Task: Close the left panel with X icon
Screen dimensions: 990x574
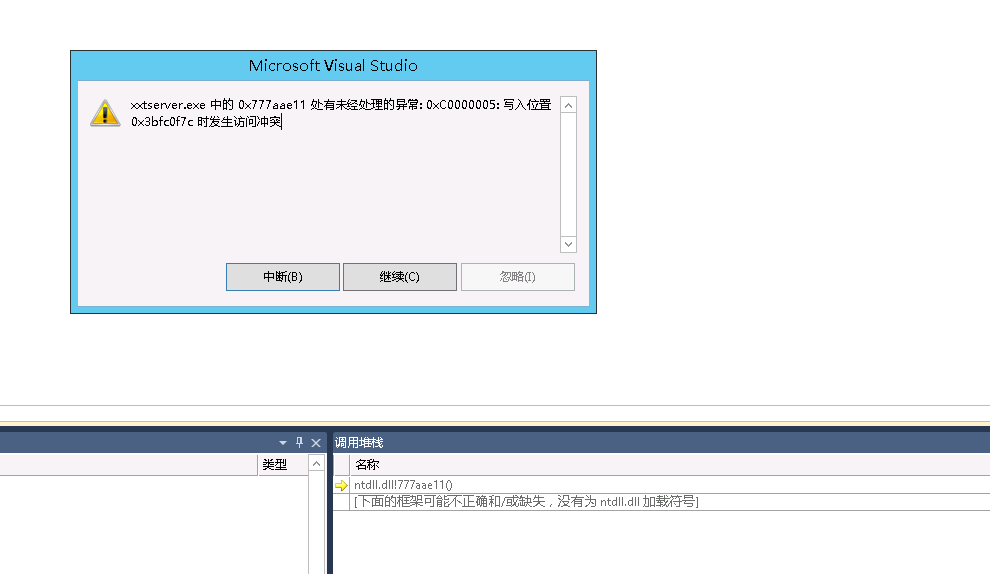Action: [x=316, y=443]
